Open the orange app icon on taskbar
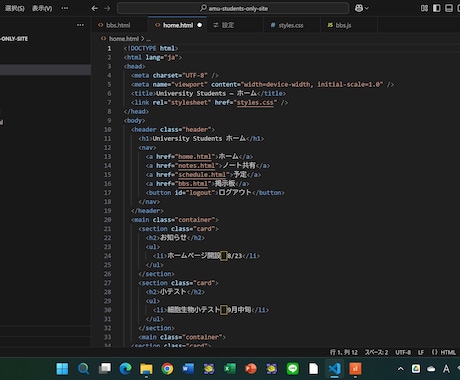Image resolution: width=460 pixels, height=380 pixels. 355,369
